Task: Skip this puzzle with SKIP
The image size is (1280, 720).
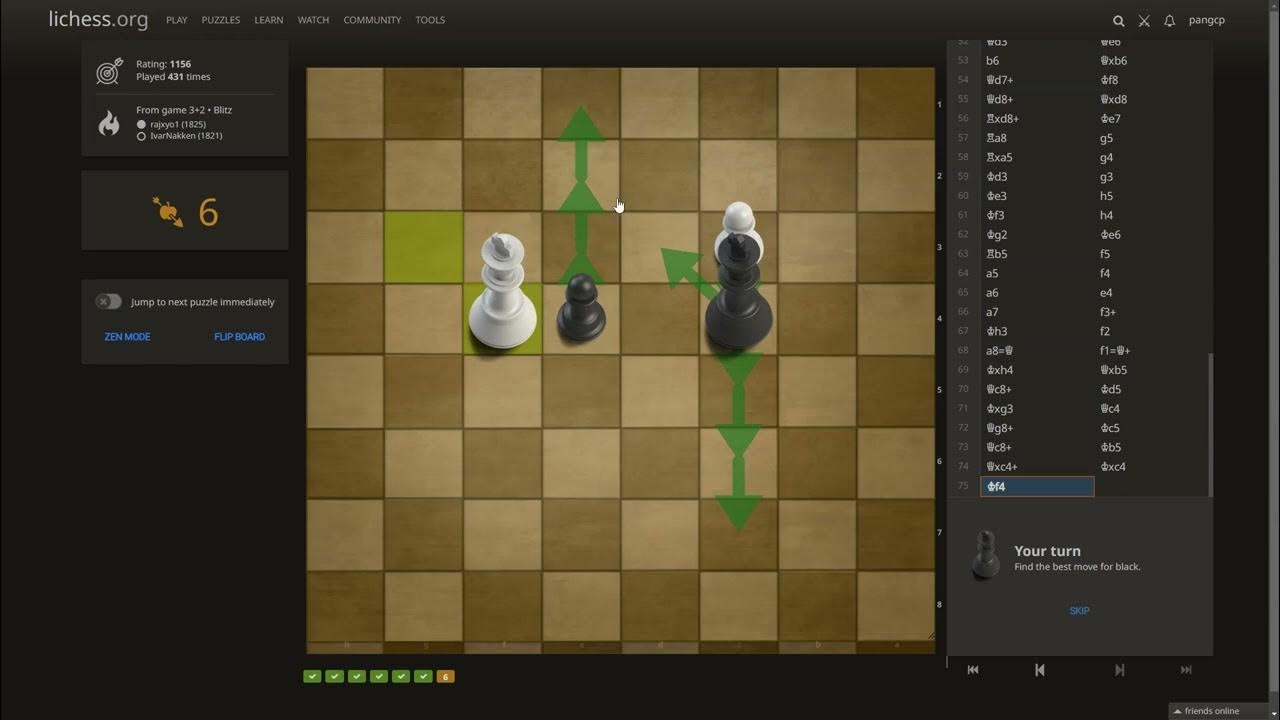Action: [x=1079, y=611]
